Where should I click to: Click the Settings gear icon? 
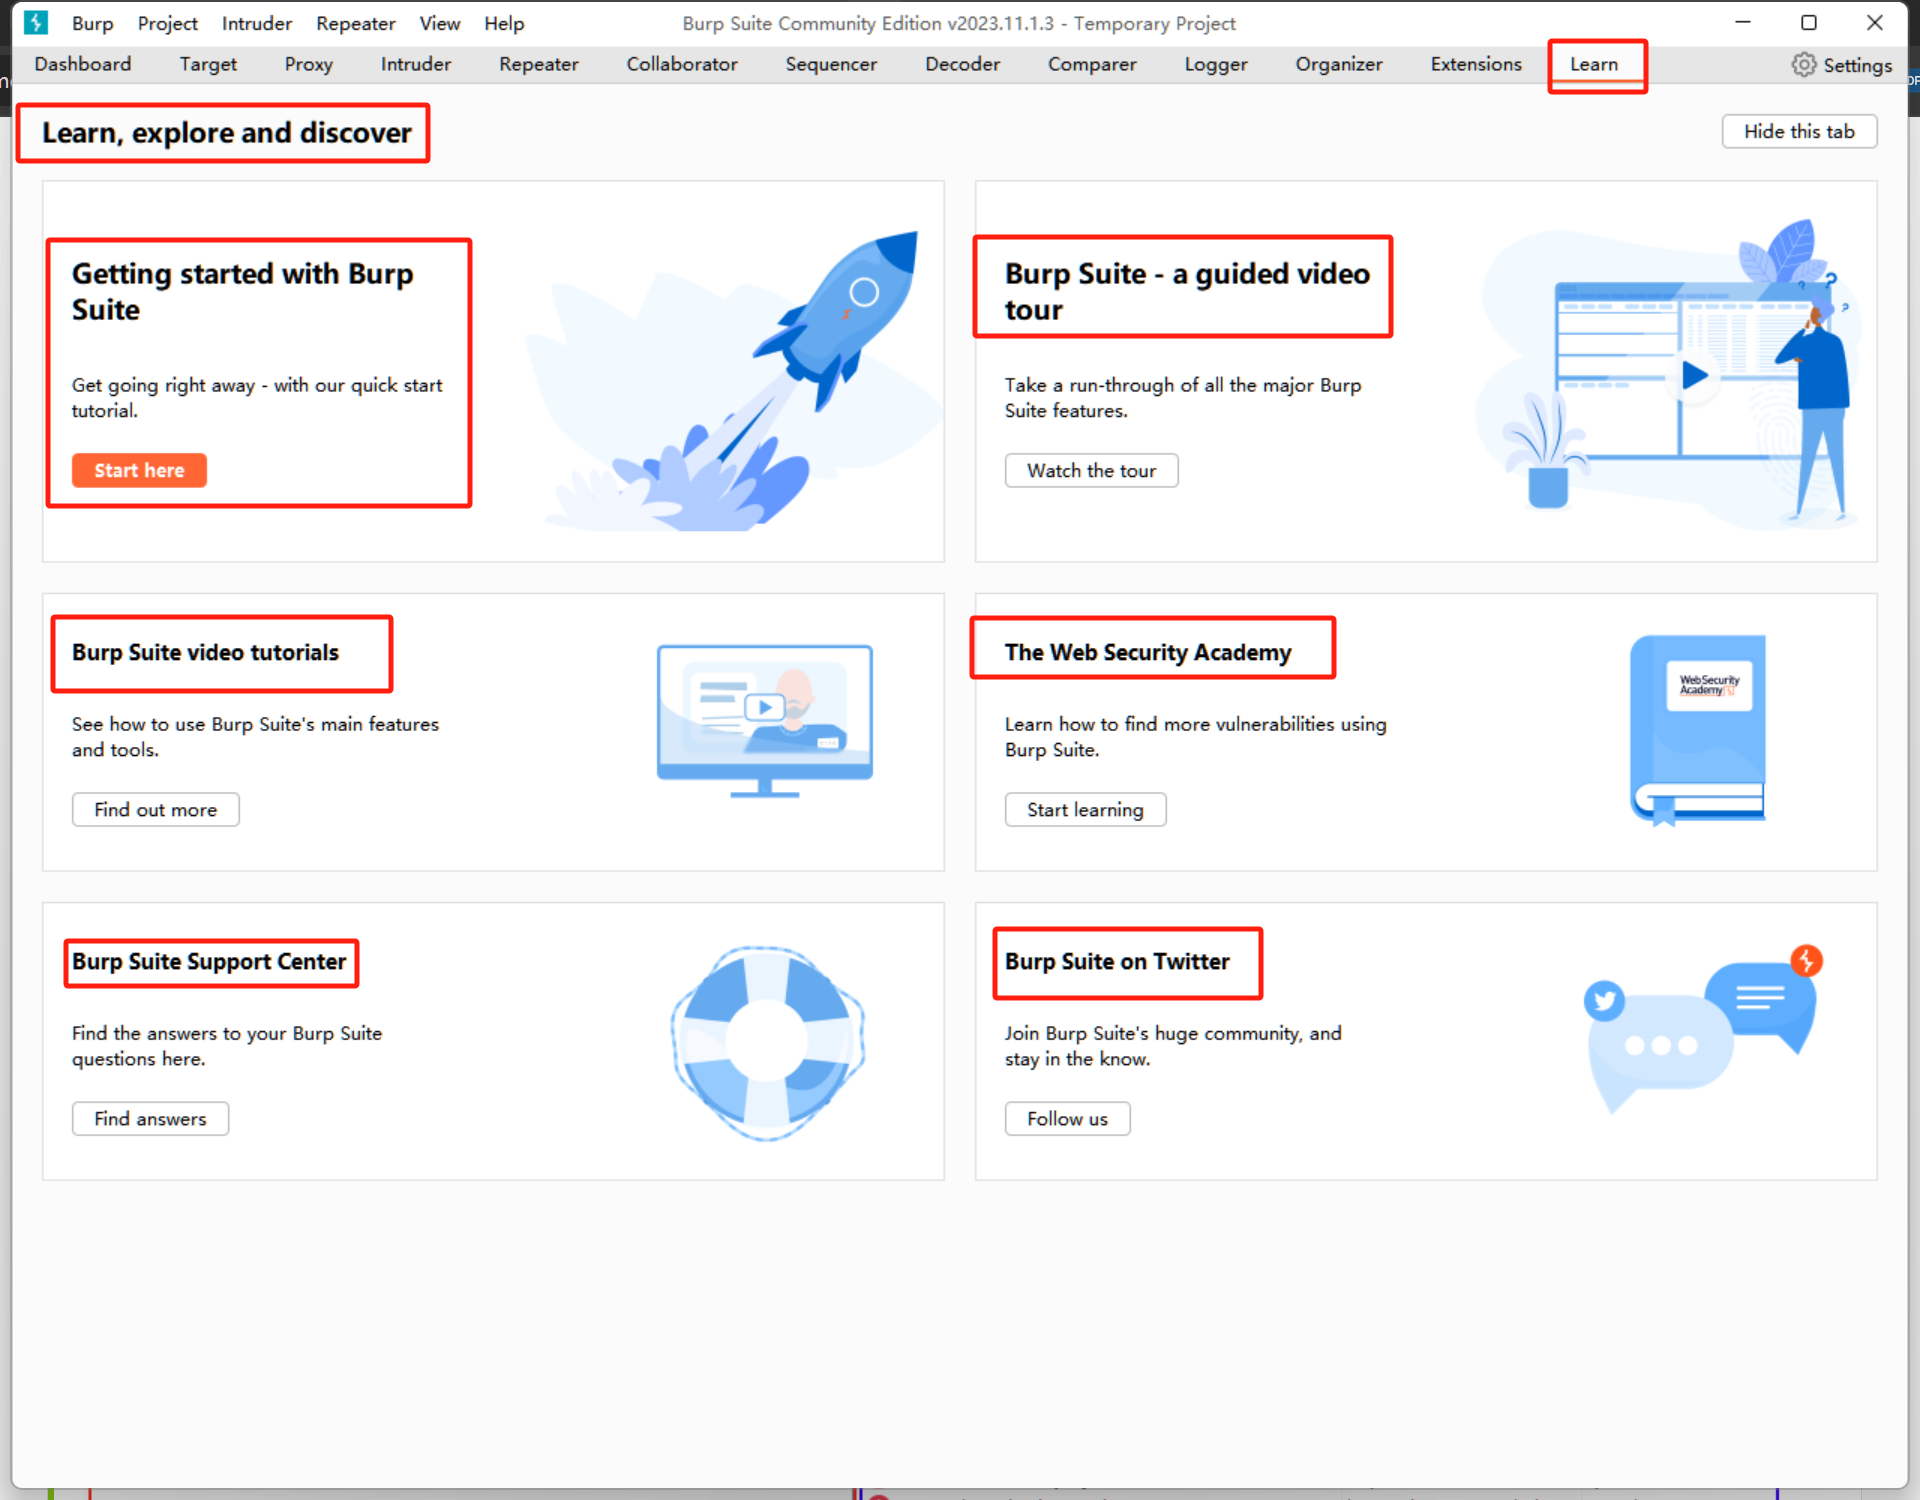click(x=1803, y=65)
